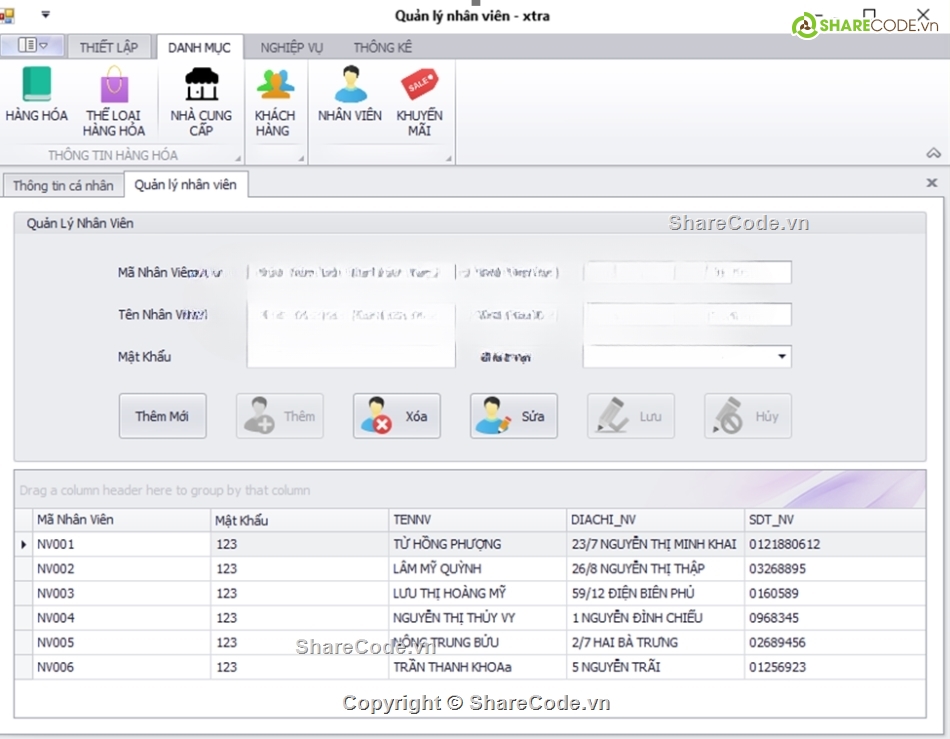This screenshot has width=950, height=739.
Task: Click phone number 03268895
Action: click(835, 569)
